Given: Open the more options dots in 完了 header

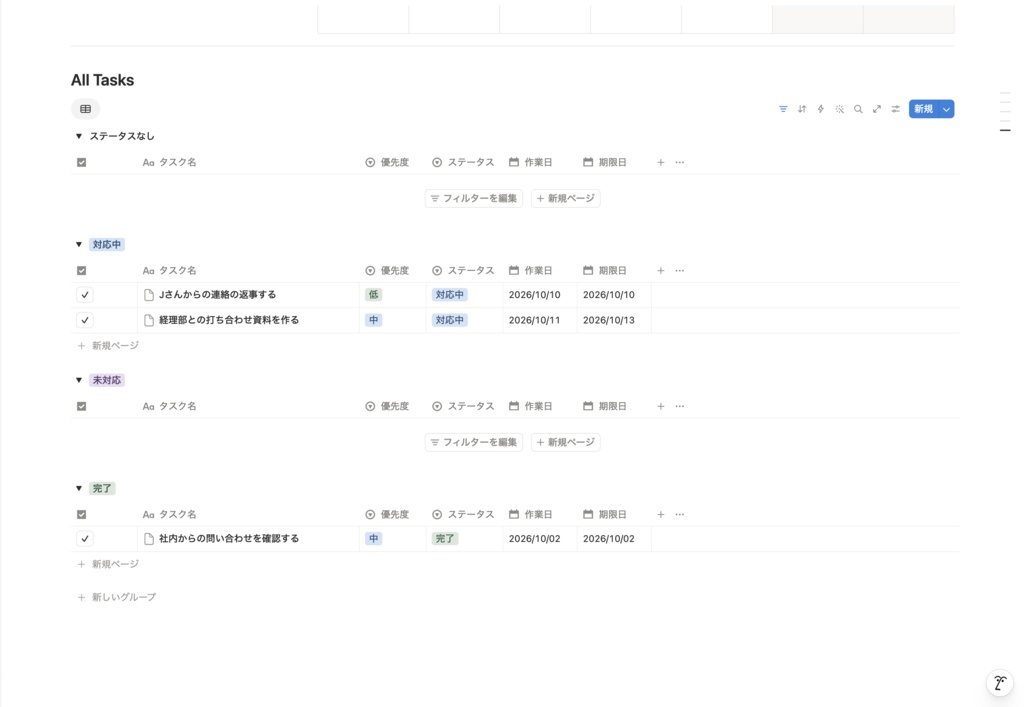Looking at the screenshot, I should [x=680, y=514].
